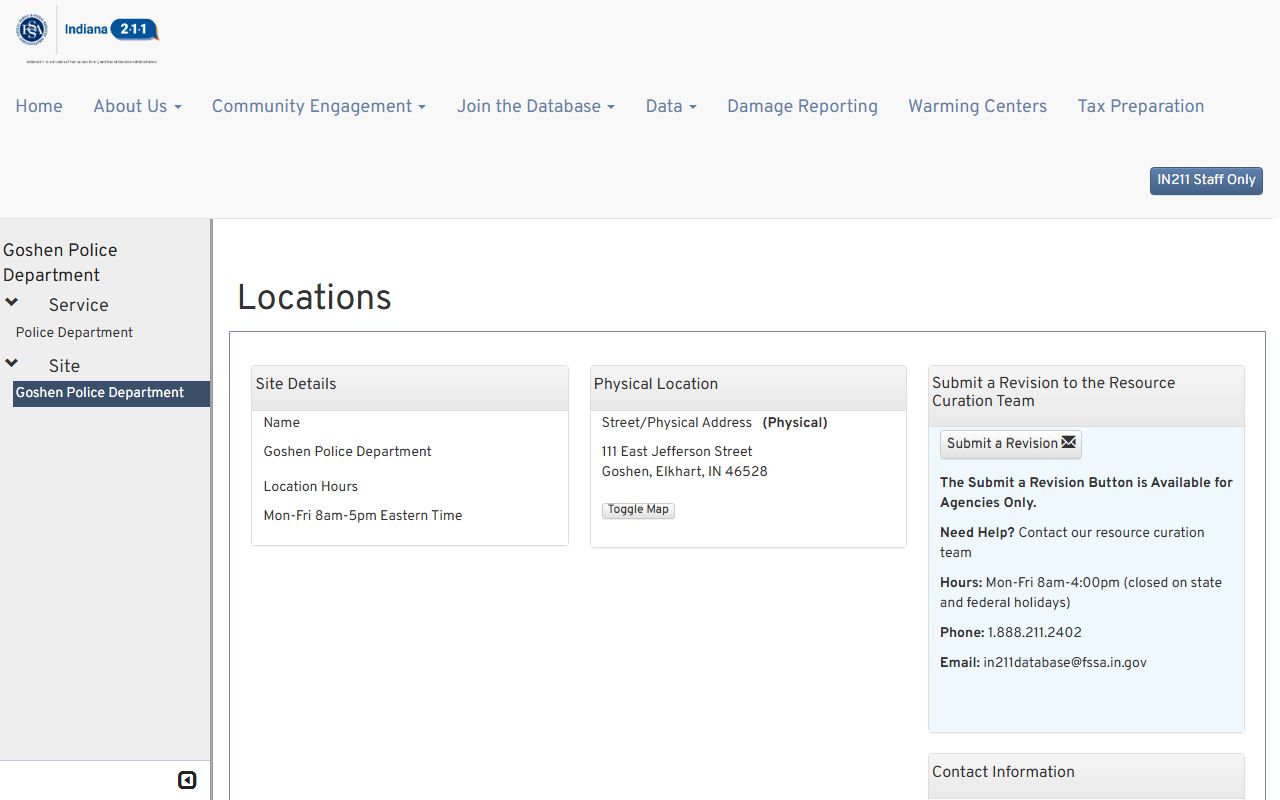Image resolution: width=1280 pixels, height=800 pixels.
Task: Open the About Us dropdown menu
Action: [x=138, y=106]
